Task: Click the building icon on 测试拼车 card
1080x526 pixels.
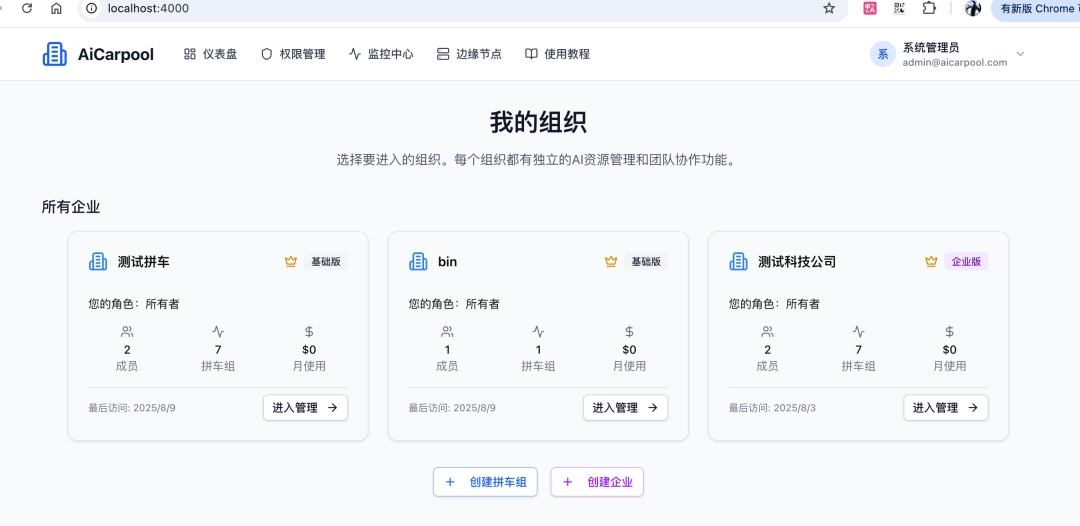Action: pos(98,262)
